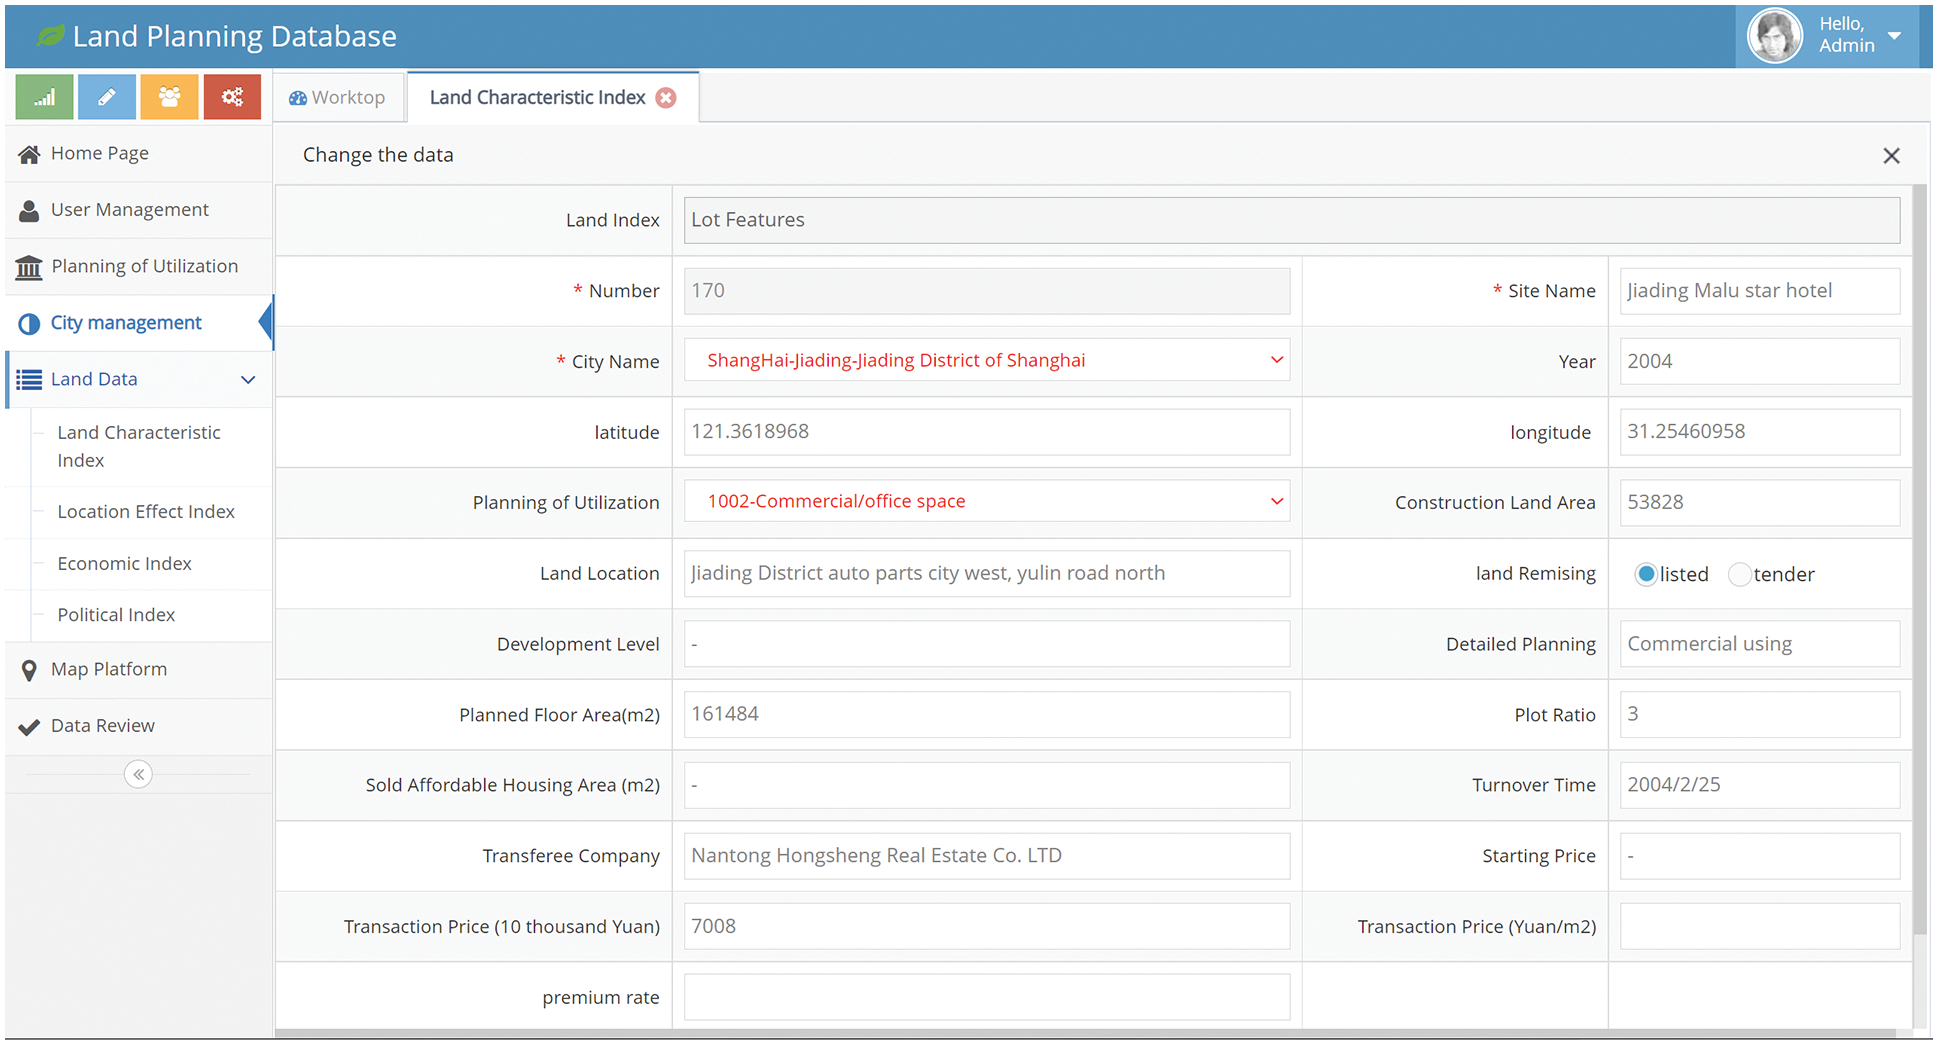Viewport: 1938px width, 1045px height.
Task: Open the User Management person icon
Action: (x=29, y=210)
